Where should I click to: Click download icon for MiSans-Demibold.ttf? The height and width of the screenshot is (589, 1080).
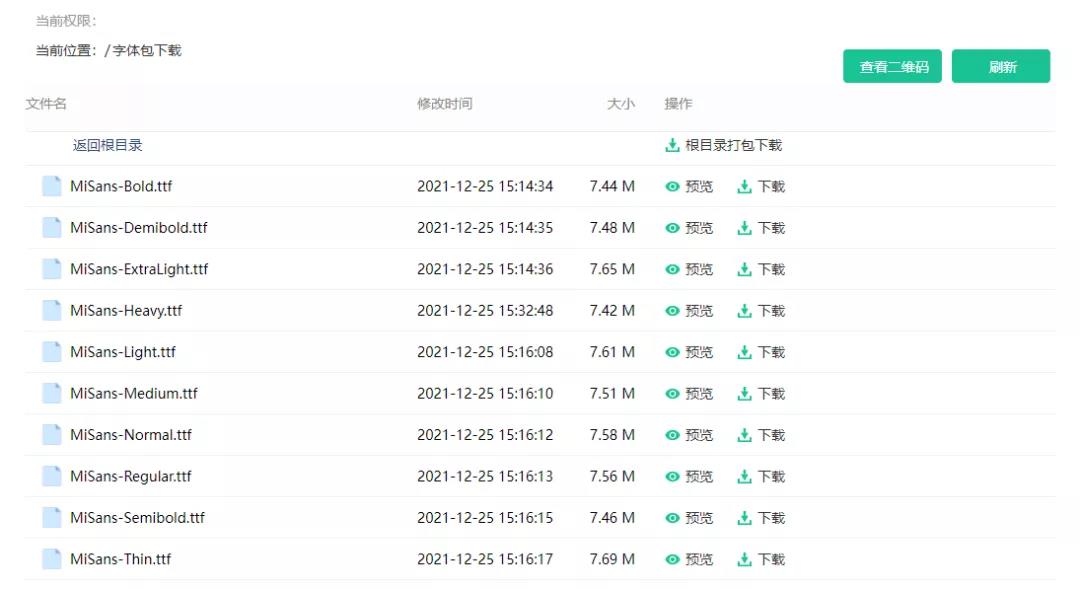[744, 228]
